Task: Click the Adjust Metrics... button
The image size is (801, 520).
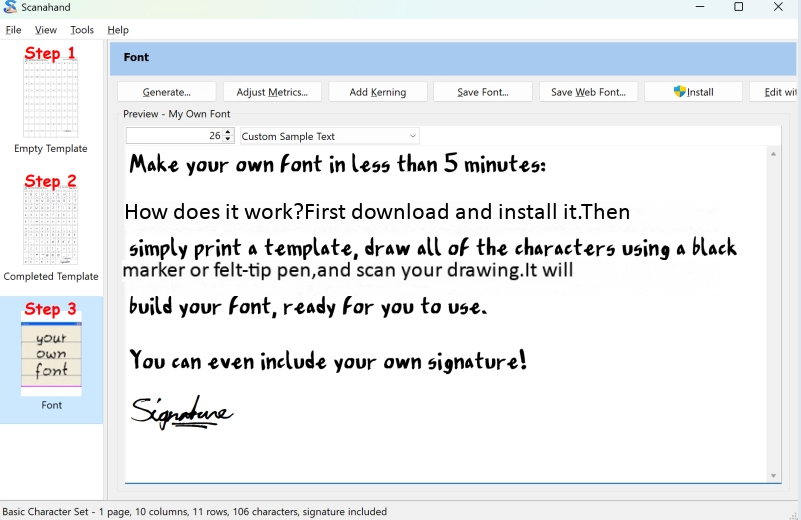Action: coord(272,92)
